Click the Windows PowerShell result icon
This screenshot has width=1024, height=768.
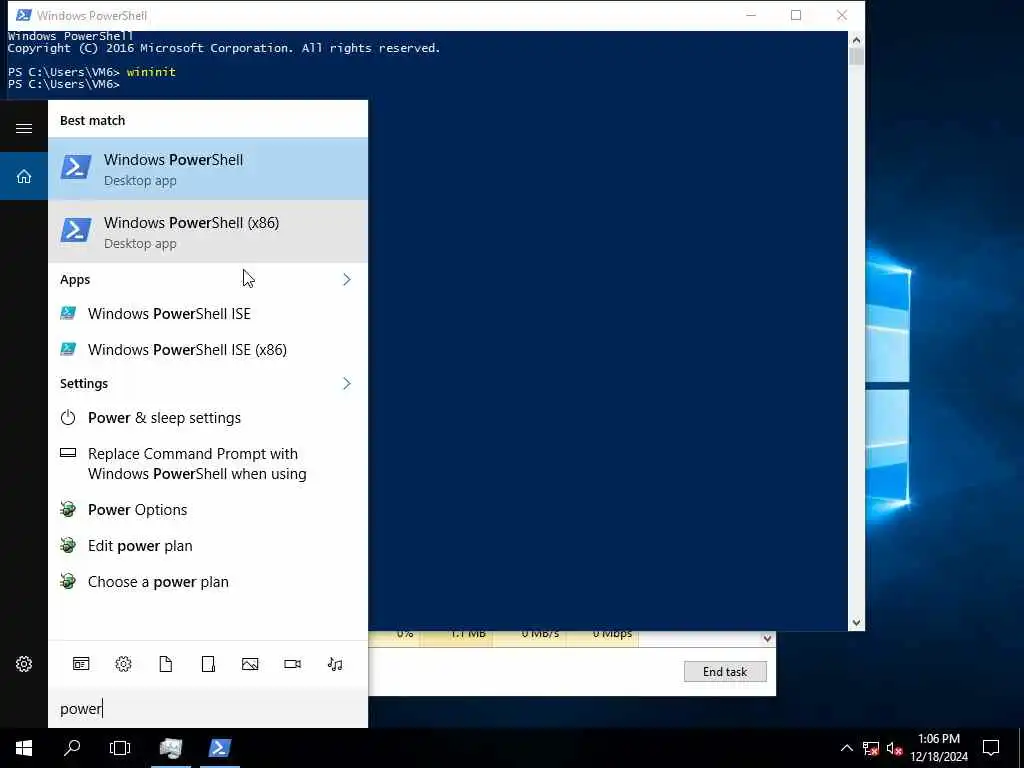coord(76,167)
